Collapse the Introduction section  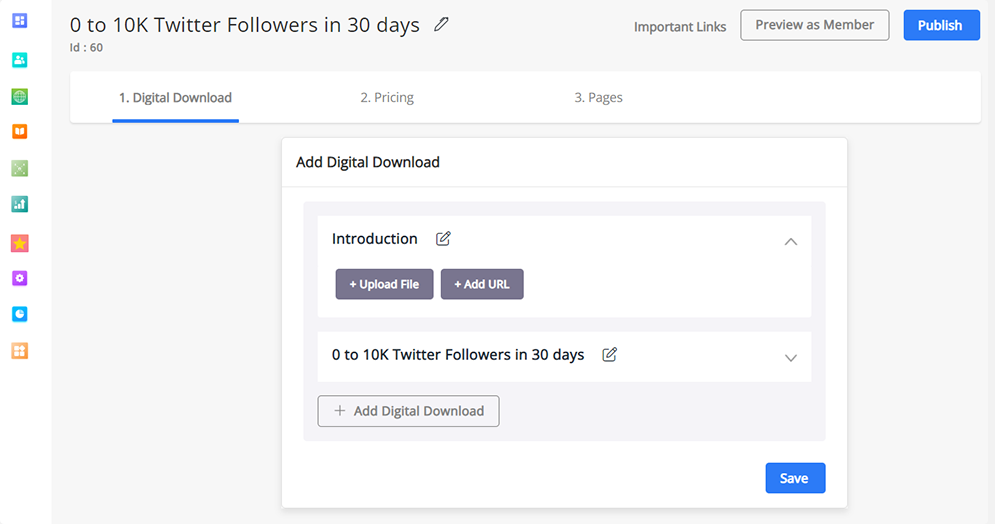[791, 242]
